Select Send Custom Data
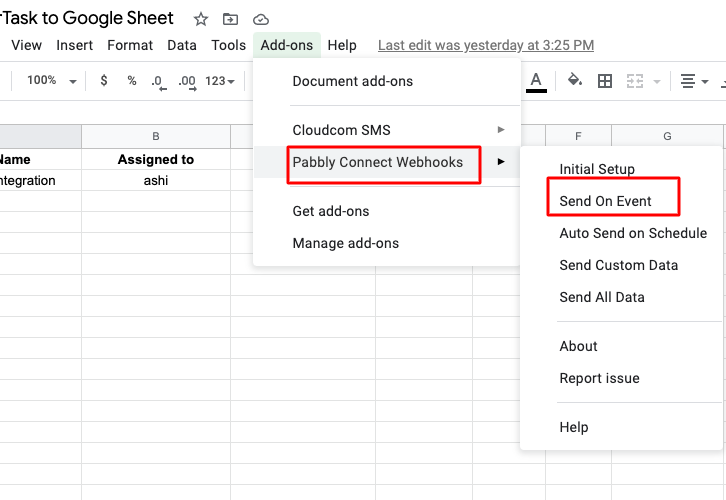This screenshot has height=500, width=726. pos(619,265)
